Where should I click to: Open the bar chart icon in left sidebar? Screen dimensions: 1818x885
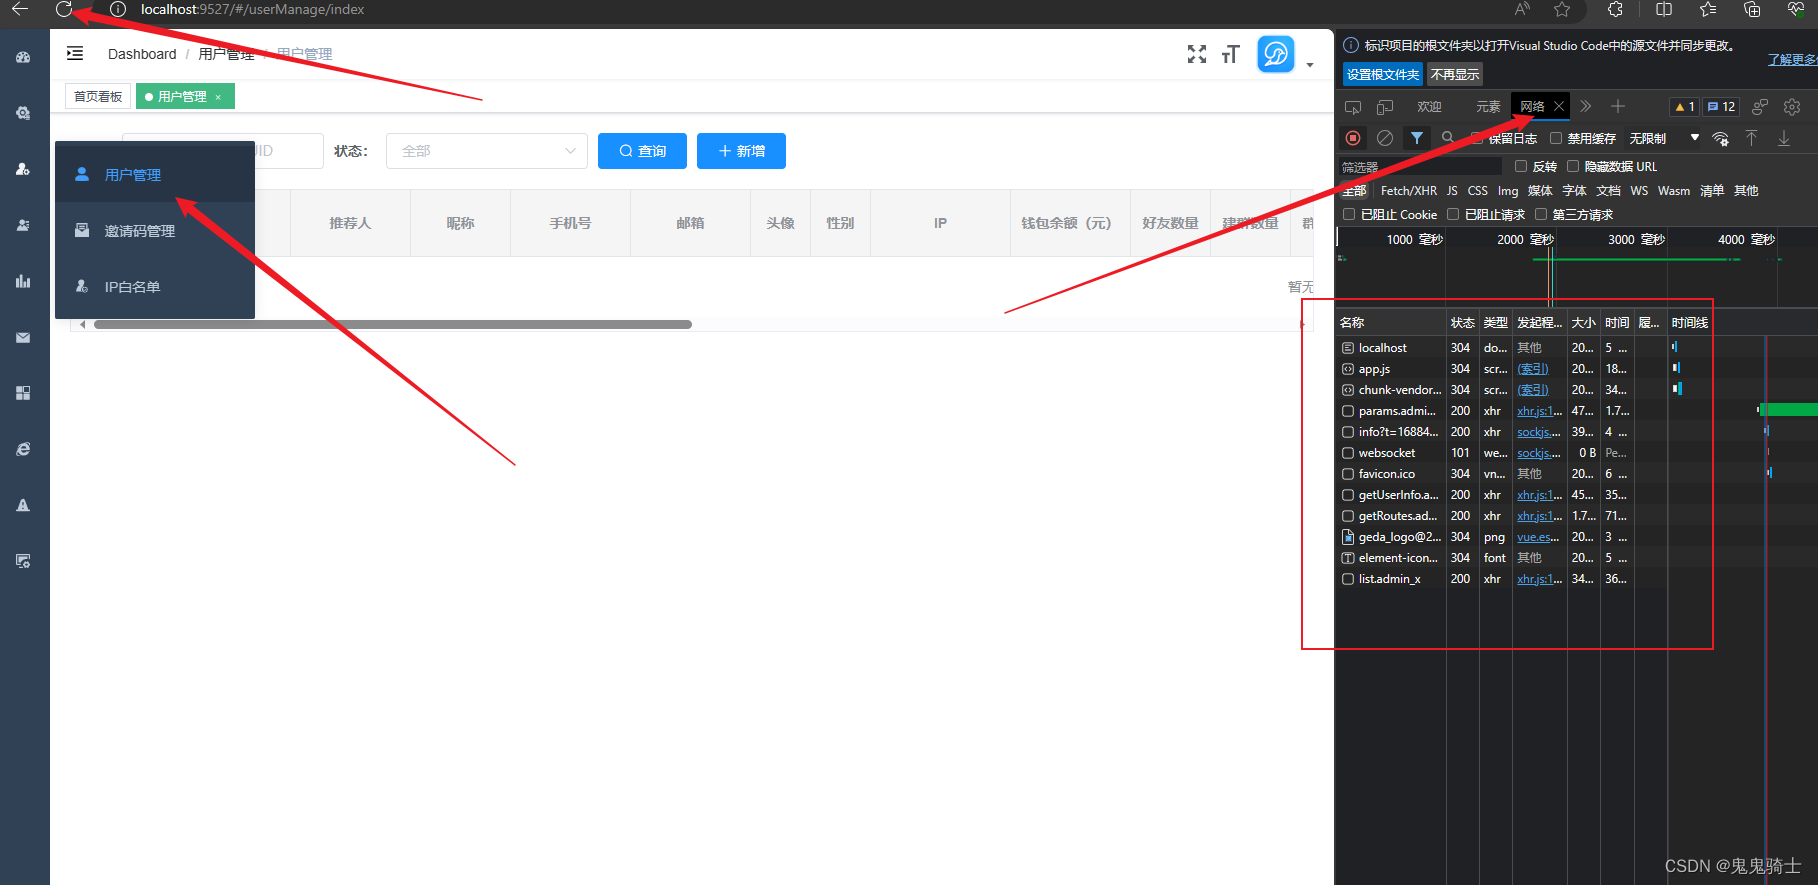(23, 281)
